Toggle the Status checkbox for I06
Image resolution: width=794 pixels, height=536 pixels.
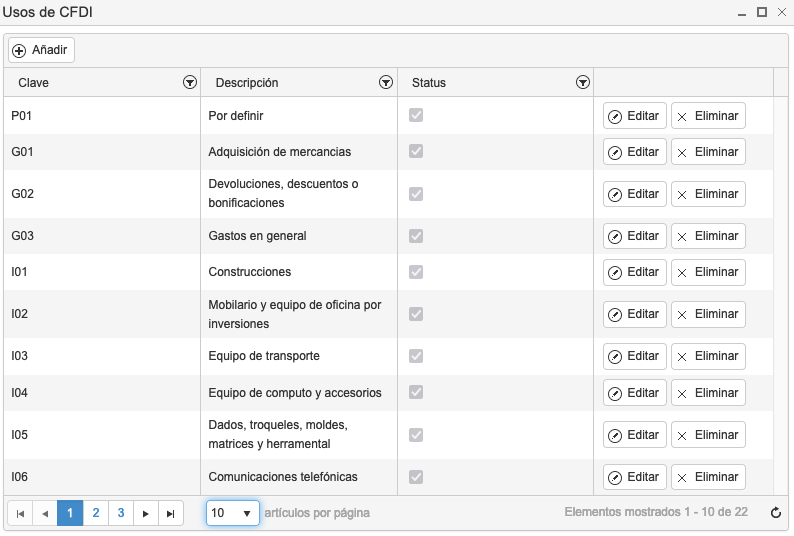(416, 477)
